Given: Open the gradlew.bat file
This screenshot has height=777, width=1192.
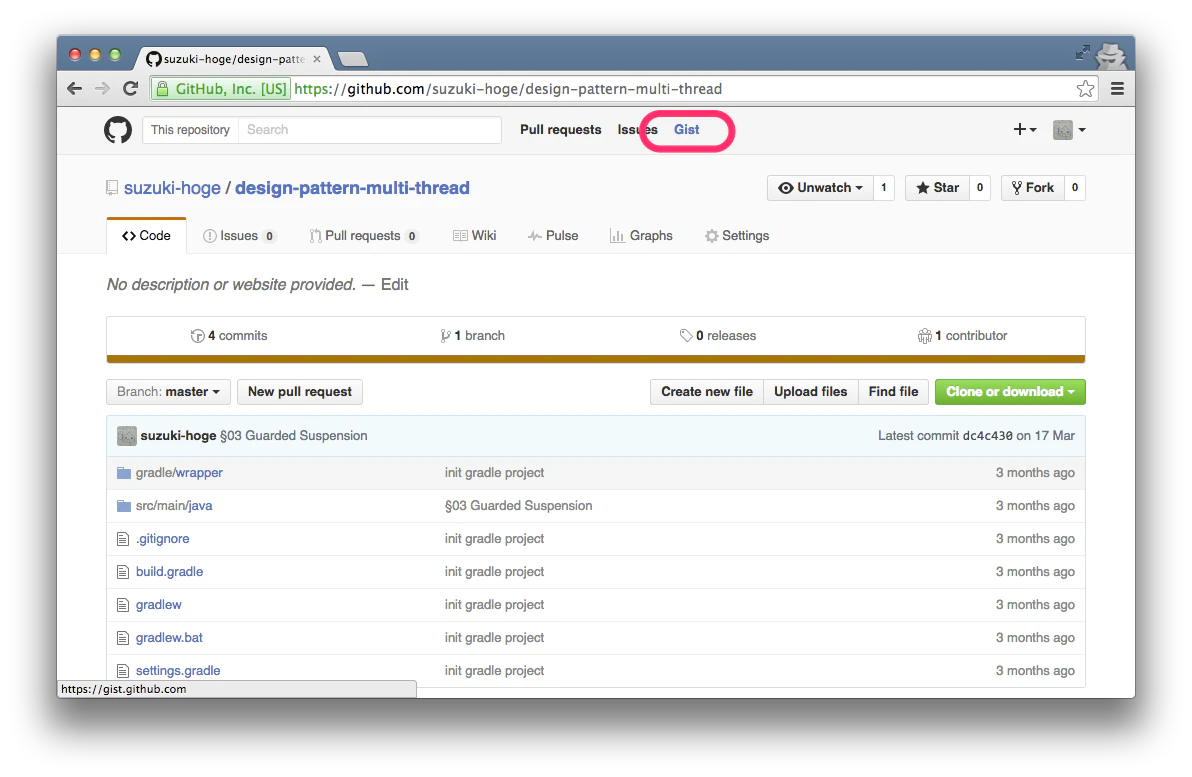Looking at the screenshot, I should click(169, 638).
